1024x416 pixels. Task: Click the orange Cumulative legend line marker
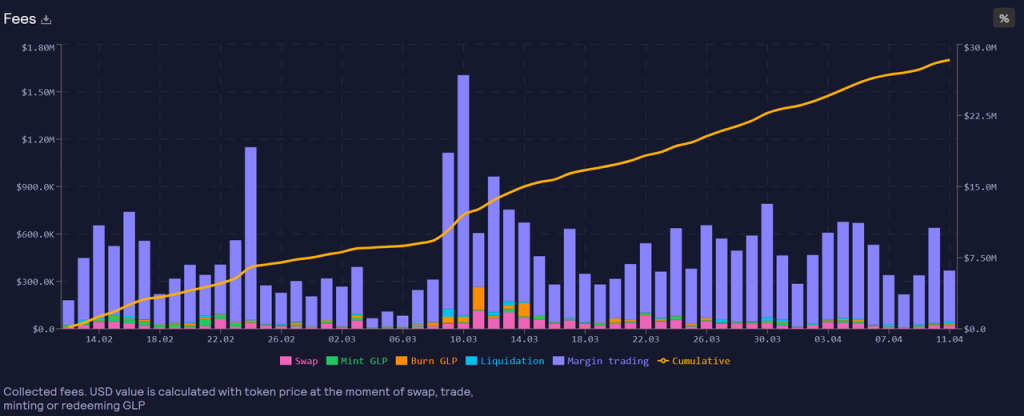[663, 360]
